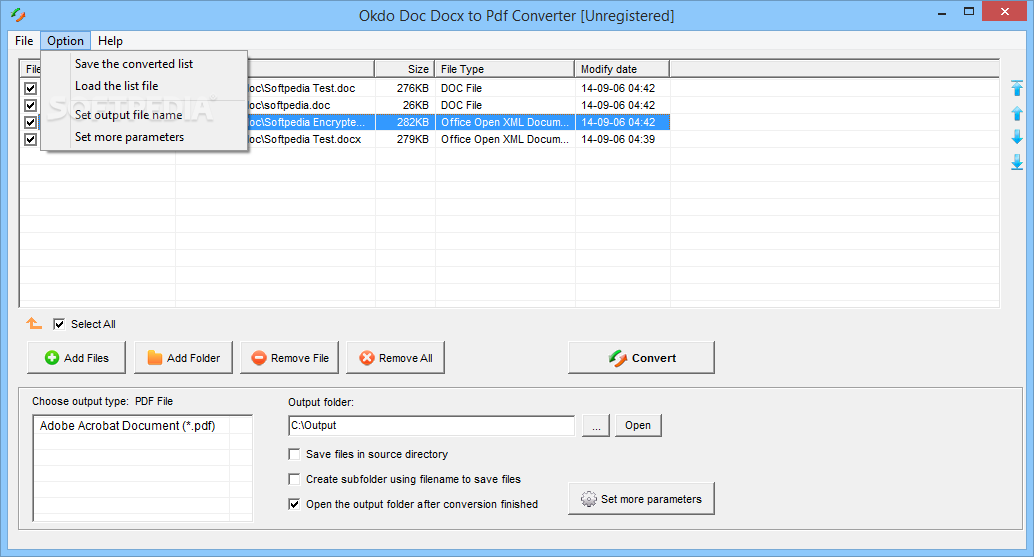Image resolution: width=1034 pixels, height=557 pixels.
Task: Click the 04:42 date in the 276KB row
Action: point(618,88)
